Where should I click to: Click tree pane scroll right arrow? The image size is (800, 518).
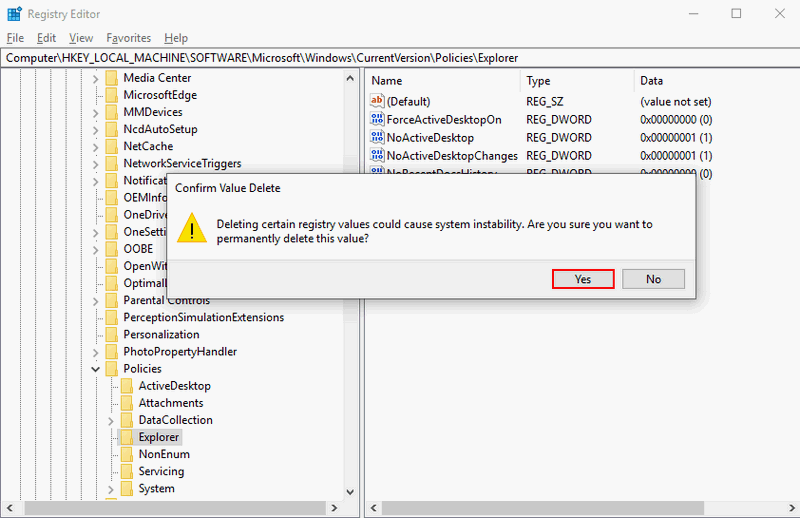click(x=334, y=508)
